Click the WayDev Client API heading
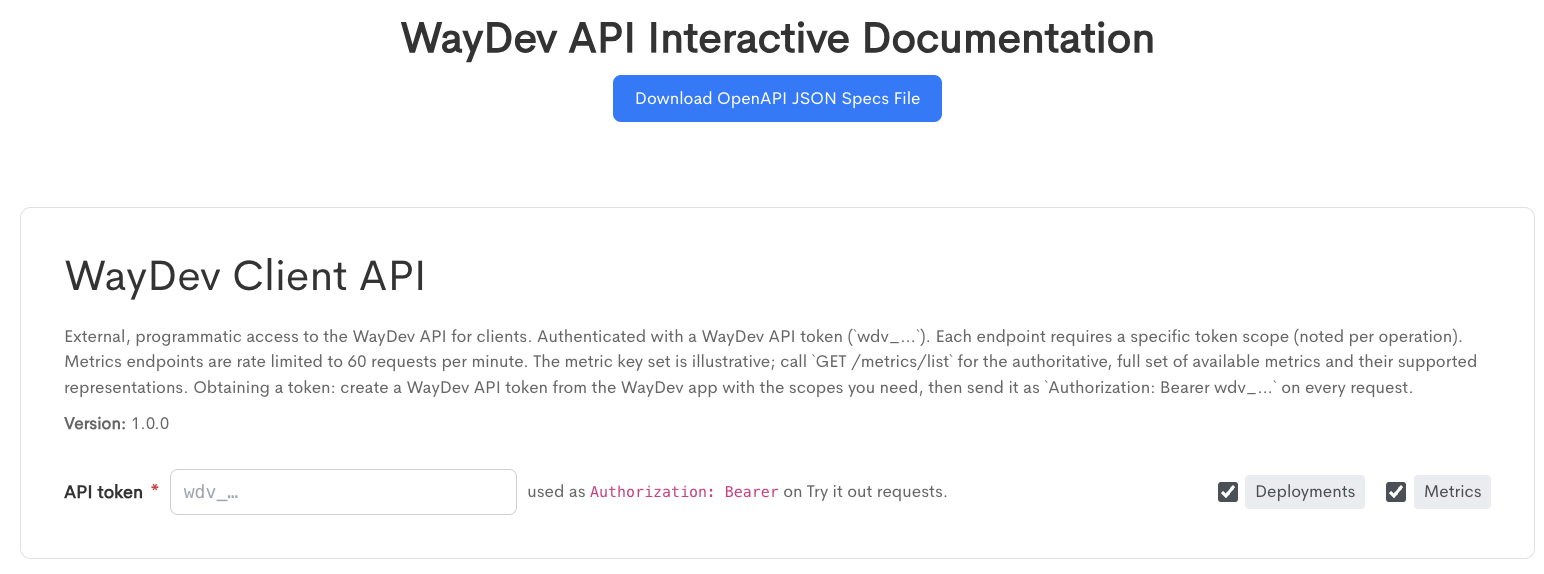The width and height of the screenshot is (1544, 574). point(245,277)
